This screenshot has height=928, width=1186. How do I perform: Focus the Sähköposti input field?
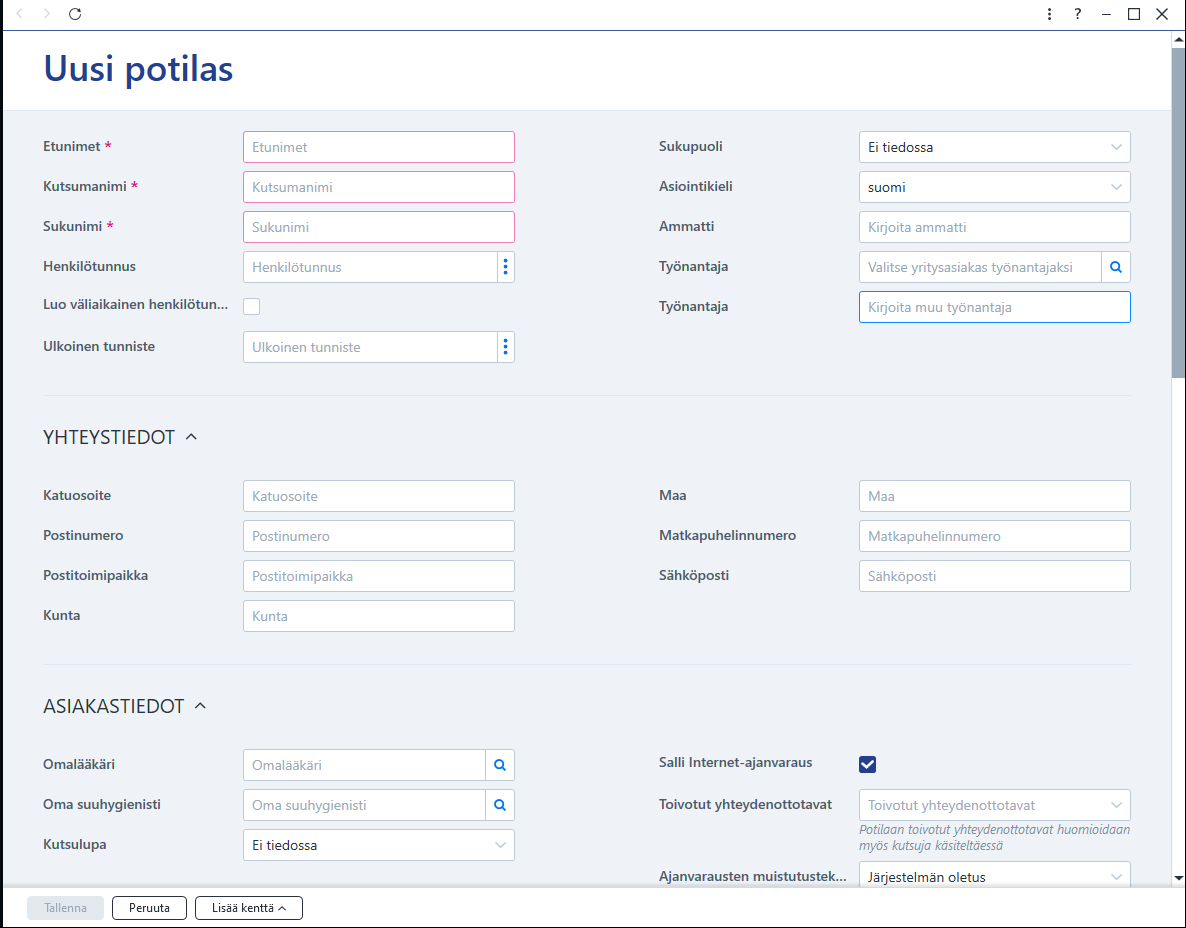tap(995, 576)
